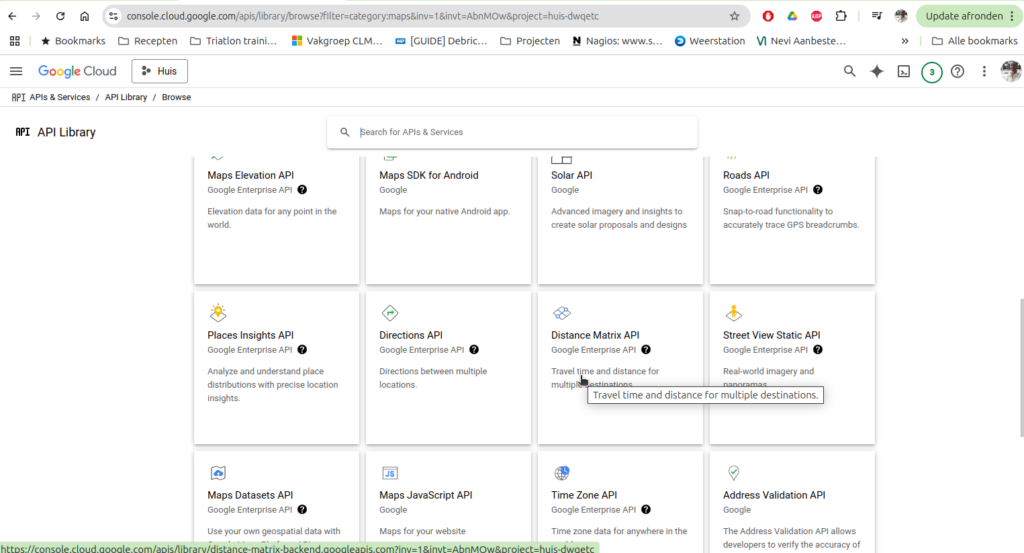Screen dimensions: 1024x553
Task: Open the console three-dot settings menu
Action: click(x=984, y=71)
